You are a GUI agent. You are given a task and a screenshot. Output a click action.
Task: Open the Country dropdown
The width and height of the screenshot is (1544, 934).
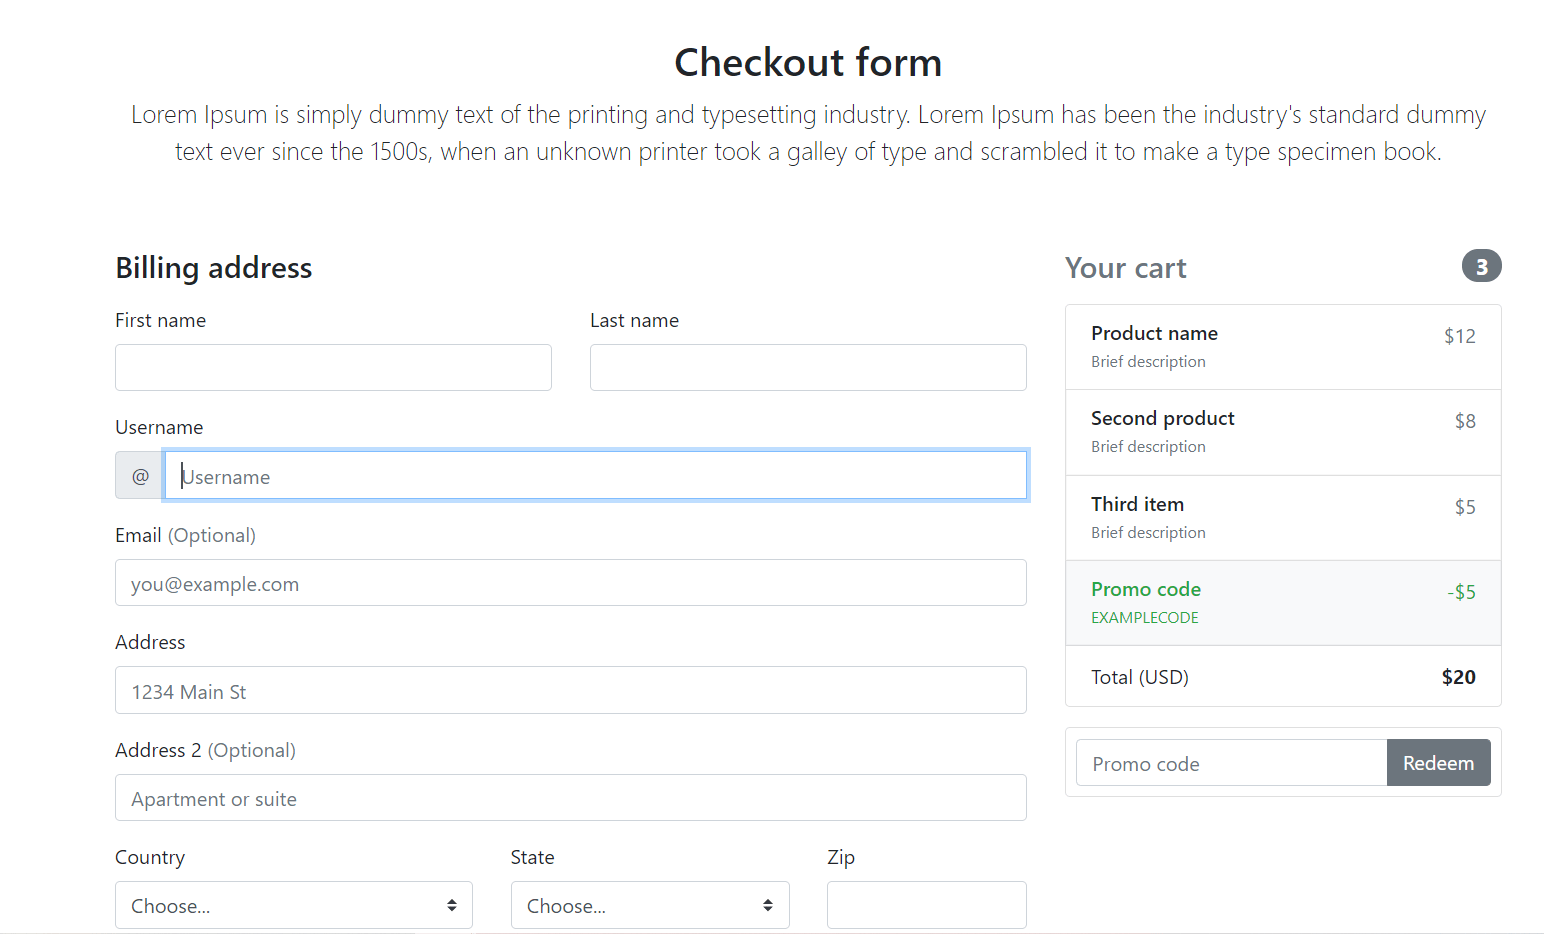pyautogui.click(x=293, y=905)
